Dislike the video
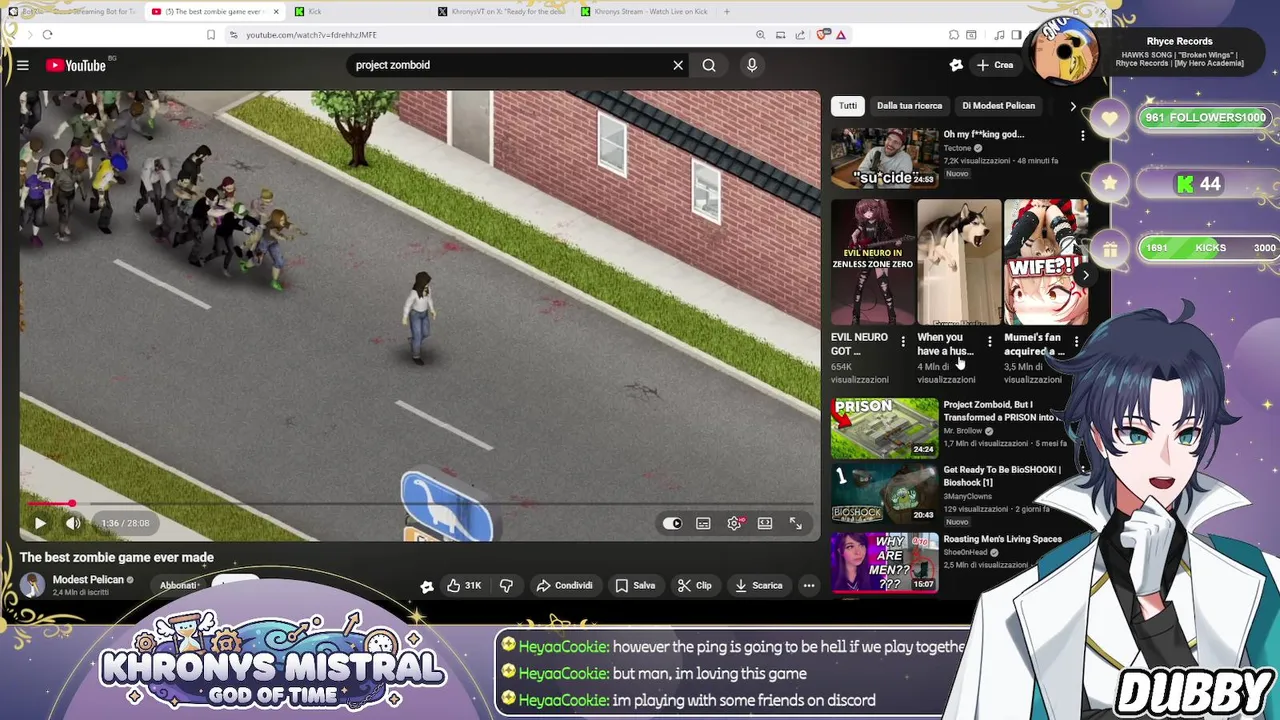The image size is (1280, 720). 506,585
